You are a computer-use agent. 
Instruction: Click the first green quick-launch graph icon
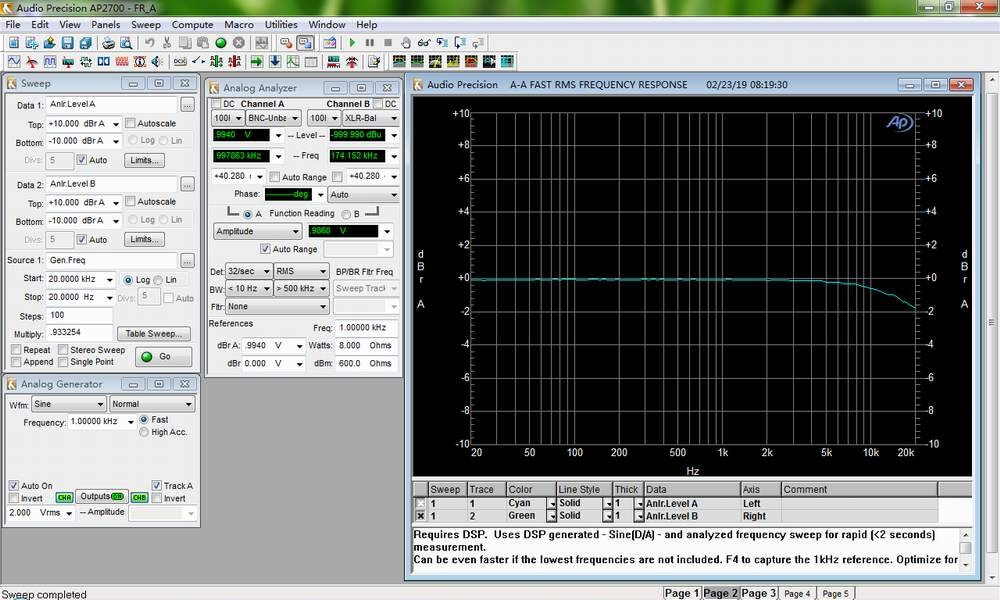(x=399, y=62)
